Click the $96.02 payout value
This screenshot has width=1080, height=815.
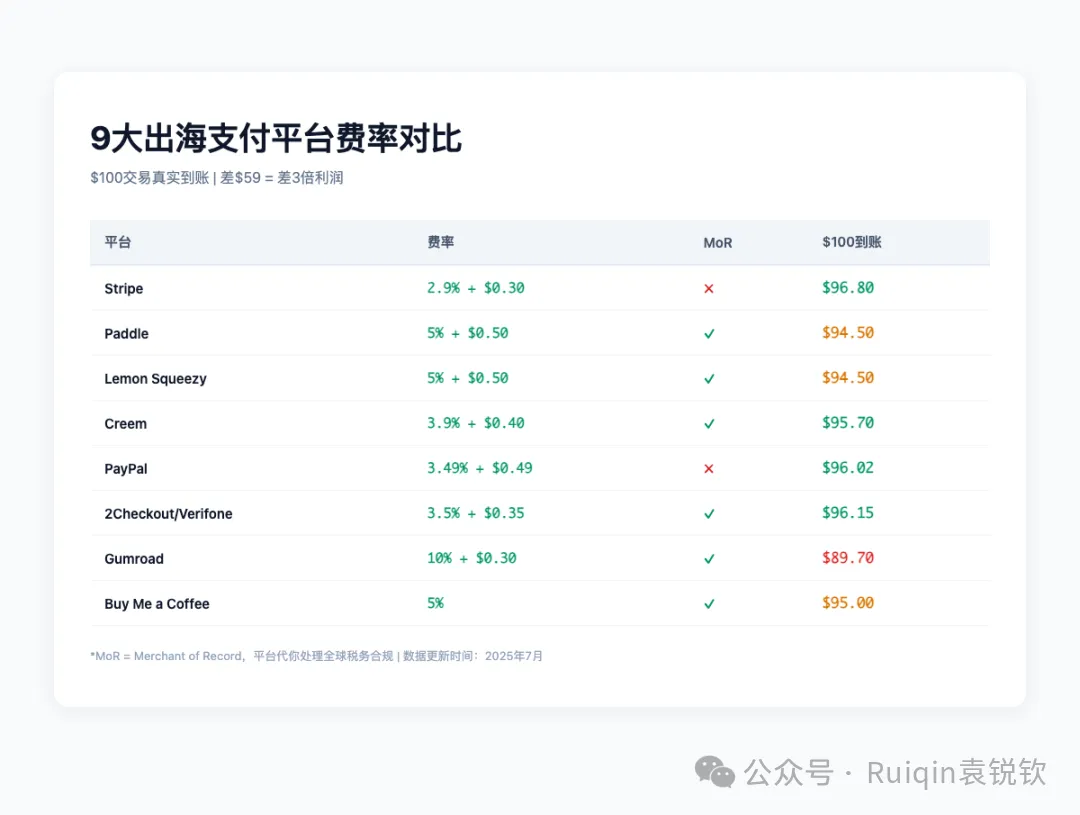(x=848, y=468)
